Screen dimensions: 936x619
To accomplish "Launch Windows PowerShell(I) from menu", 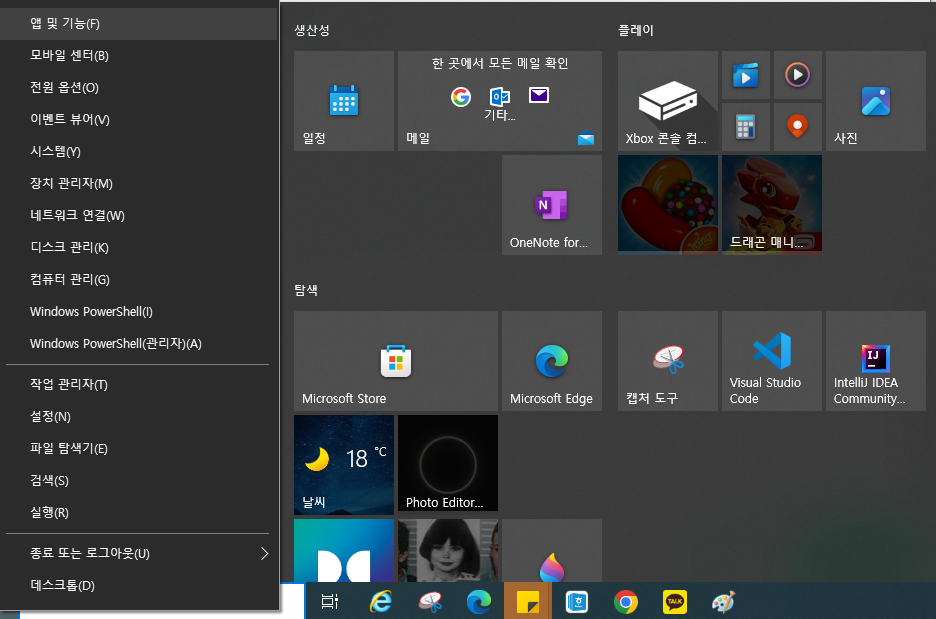I will (x=138, y=312).
